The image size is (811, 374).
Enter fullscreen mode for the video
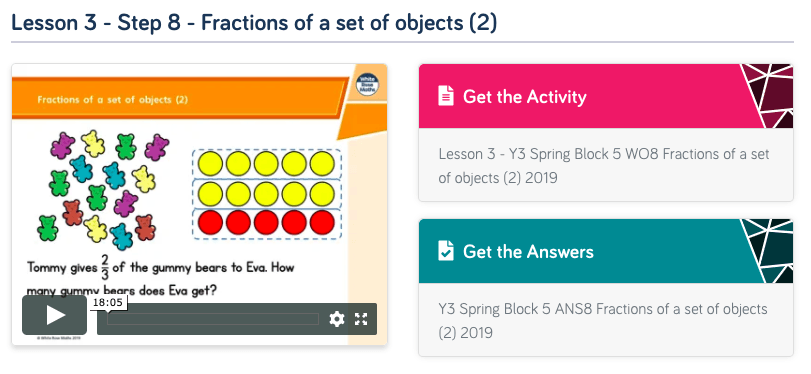(x=361, y=319)
